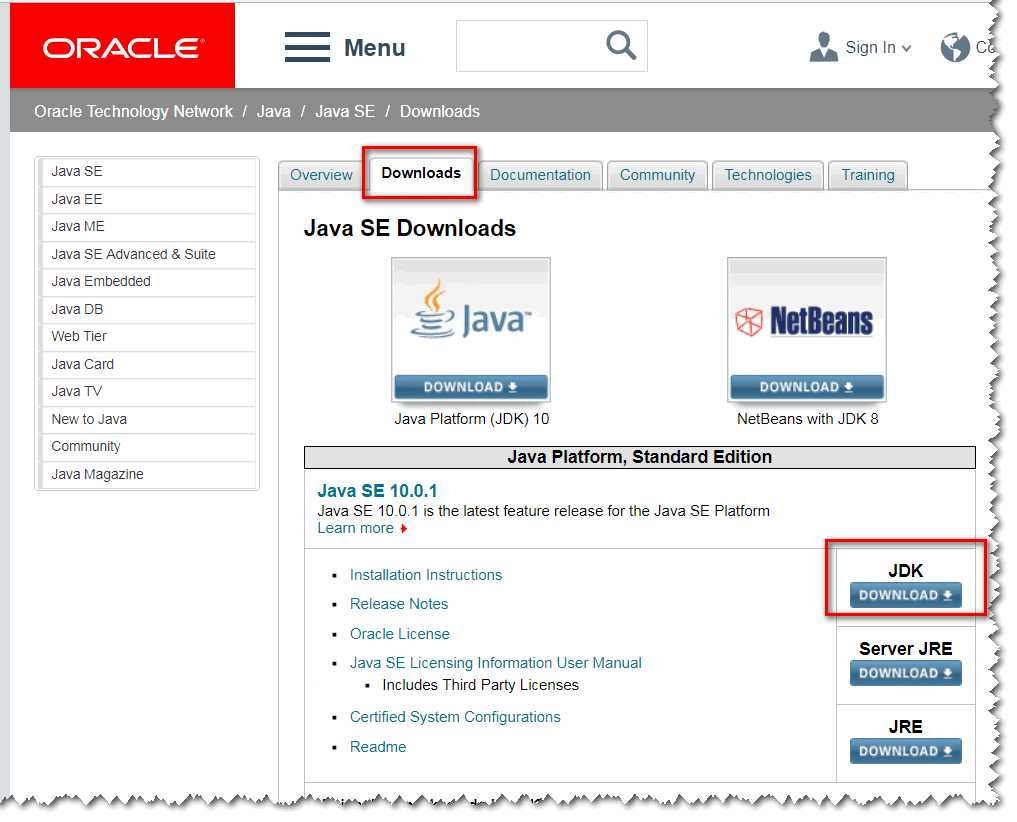Select the Downloads tab

(x=421, y=173)
